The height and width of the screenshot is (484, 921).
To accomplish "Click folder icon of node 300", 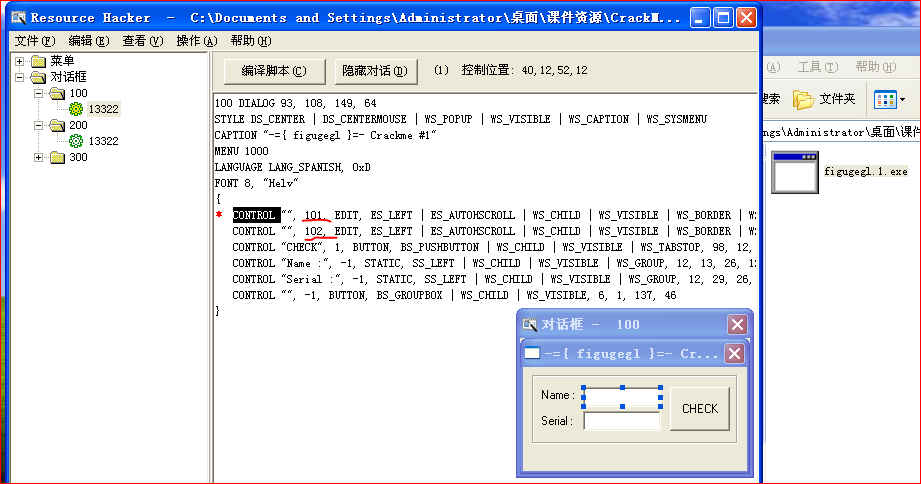I will (x=57, y=157).
